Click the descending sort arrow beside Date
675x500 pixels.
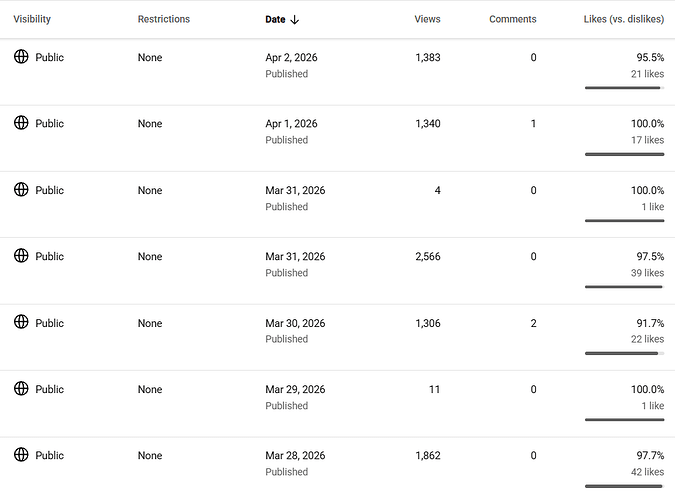point(295,19)
